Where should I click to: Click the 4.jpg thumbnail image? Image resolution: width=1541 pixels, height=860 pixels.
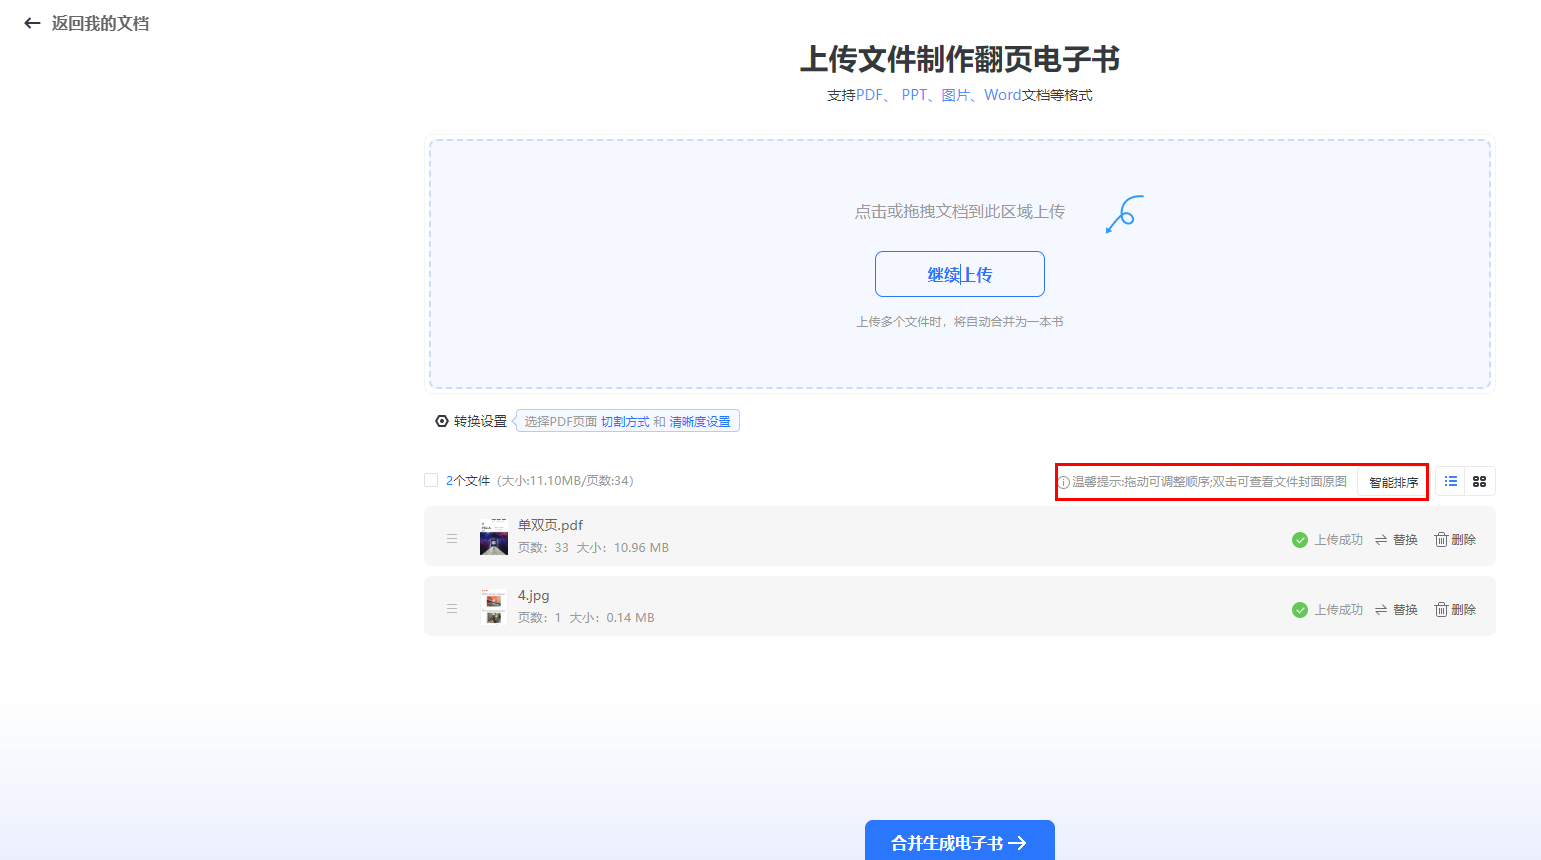point(494,607)
